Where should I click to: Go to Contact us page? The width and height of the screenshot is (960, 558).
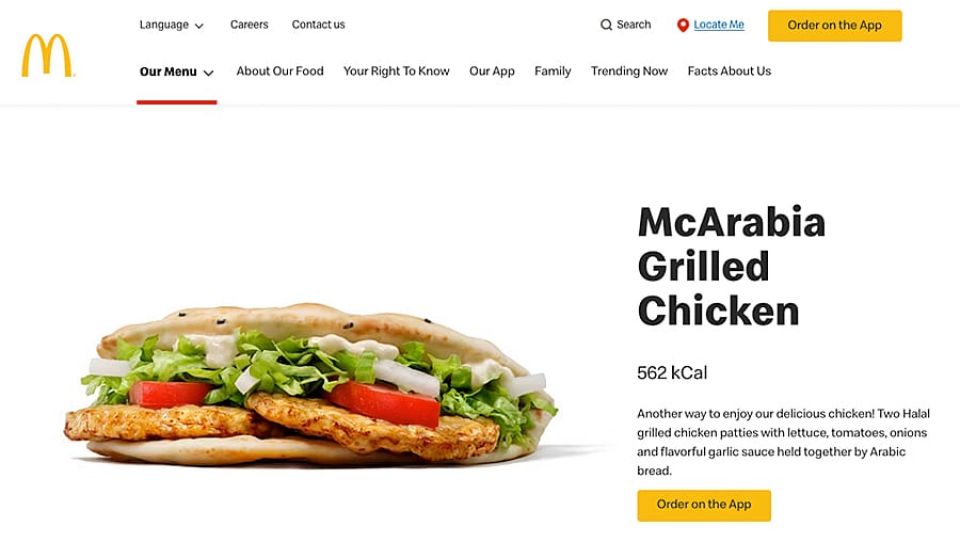coord(318,25)
